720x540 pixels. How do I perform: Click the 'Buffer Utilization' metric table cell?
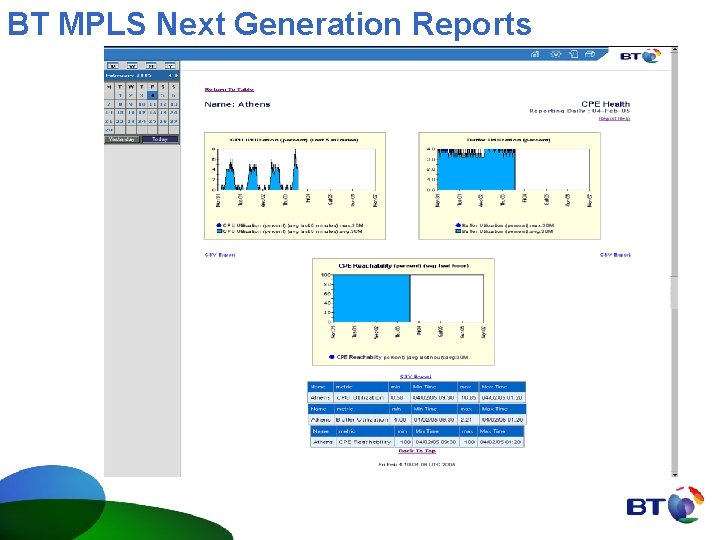362,420
